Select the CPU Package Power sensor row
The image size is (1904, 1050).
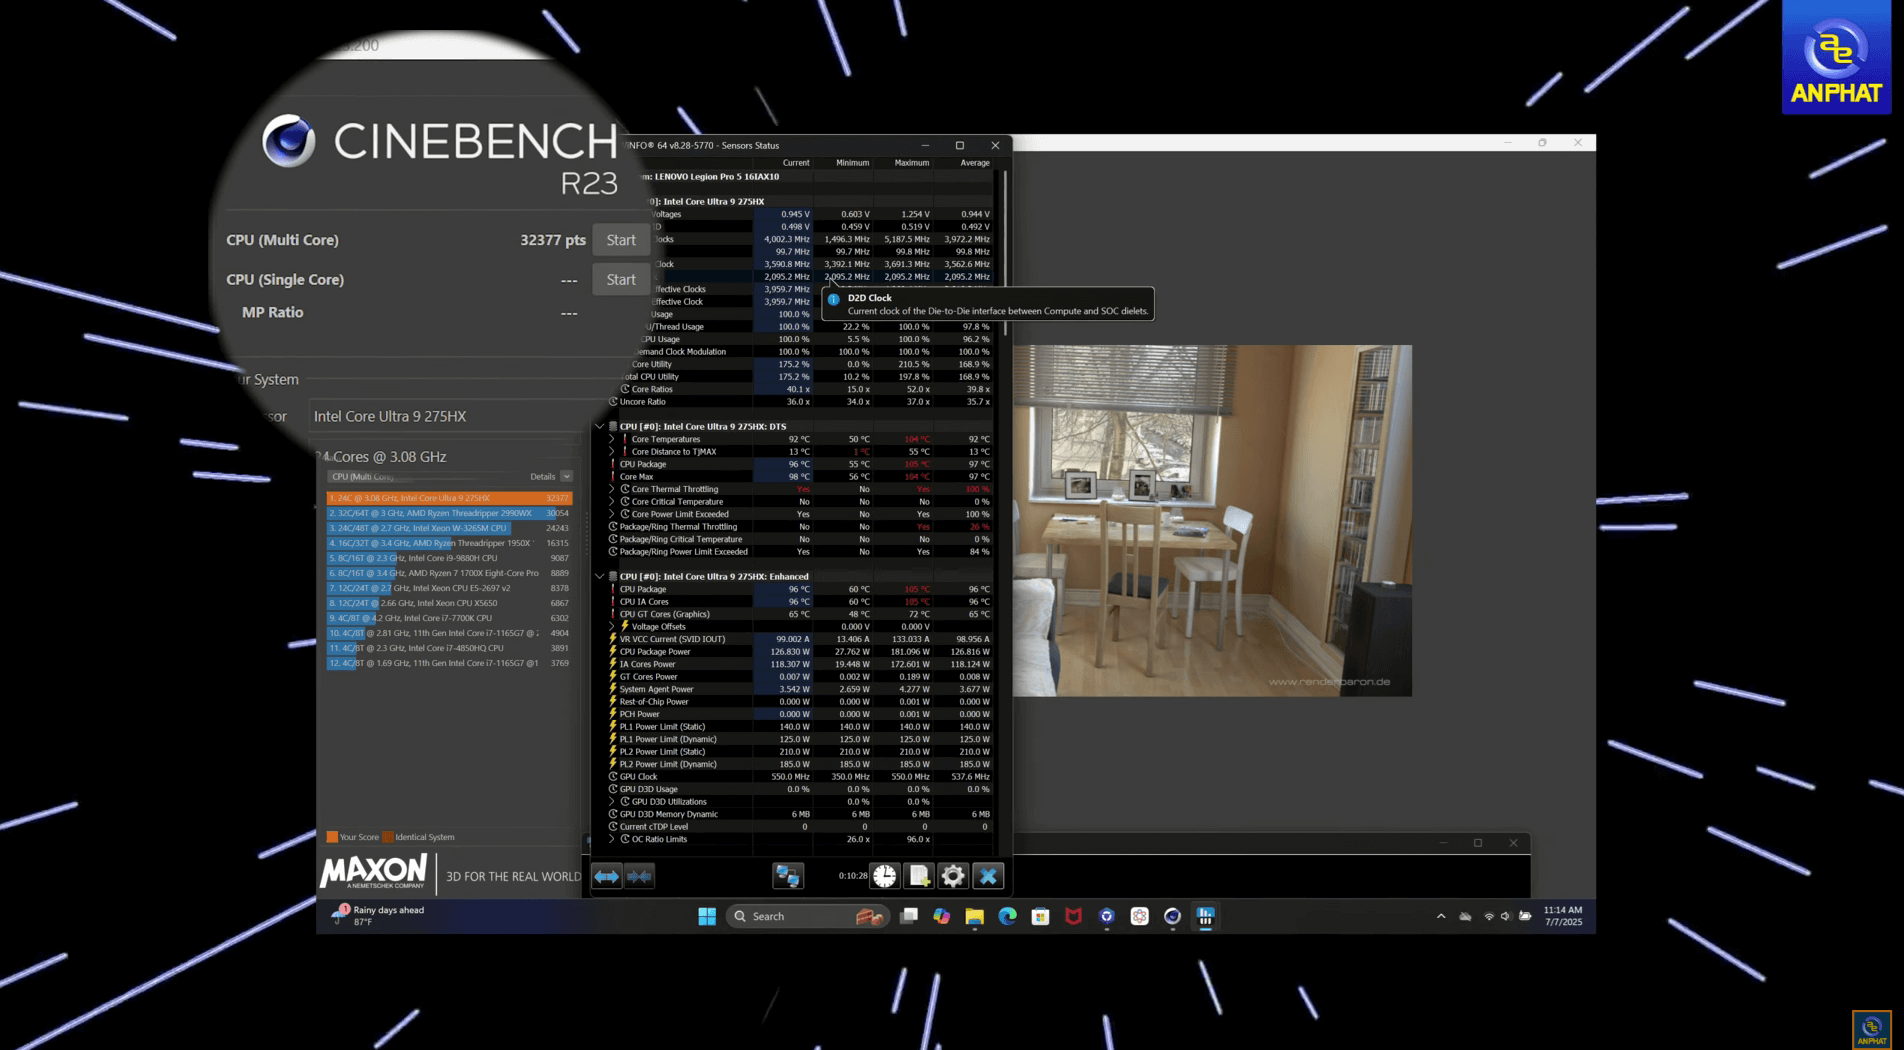click(800, 651)
